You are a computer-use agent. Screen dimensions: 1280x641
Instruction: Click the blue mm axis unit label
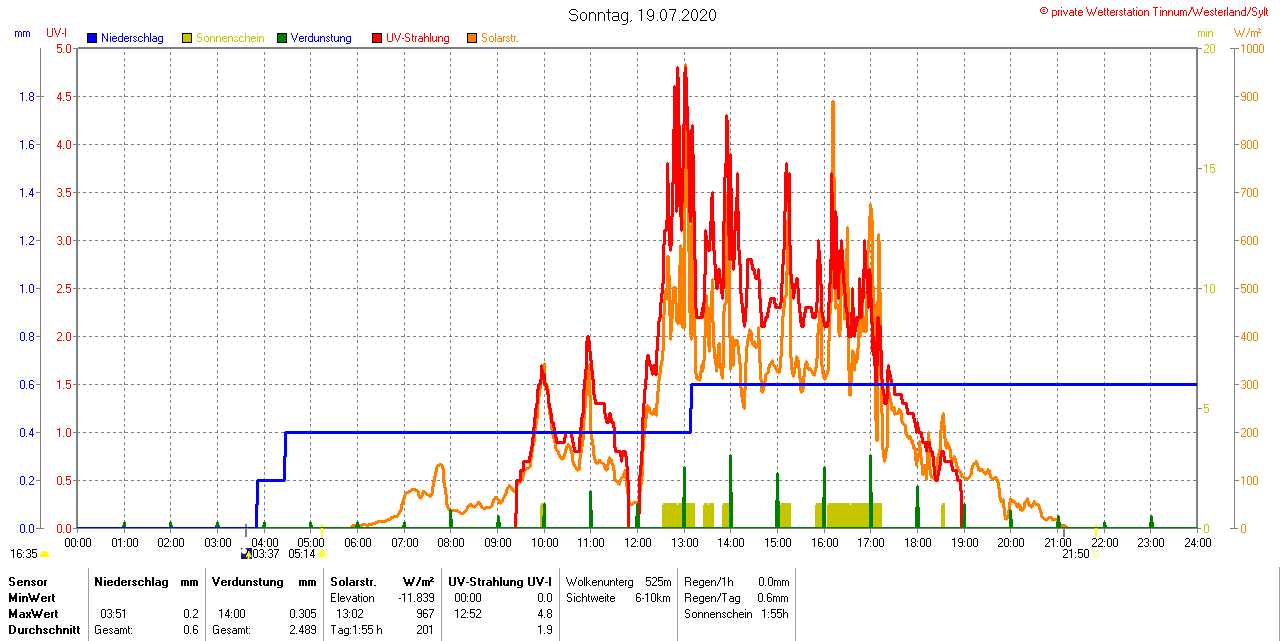(x=23, y=33)
